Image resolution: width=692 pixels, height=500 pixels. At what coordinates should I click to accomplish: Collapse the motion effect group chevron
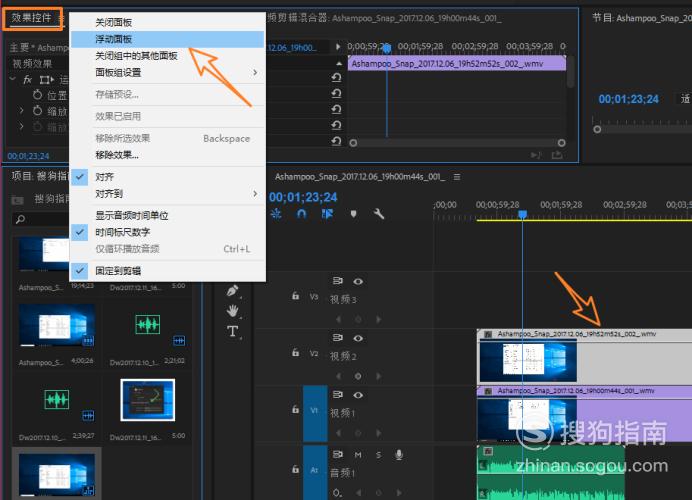coord(13,79)
